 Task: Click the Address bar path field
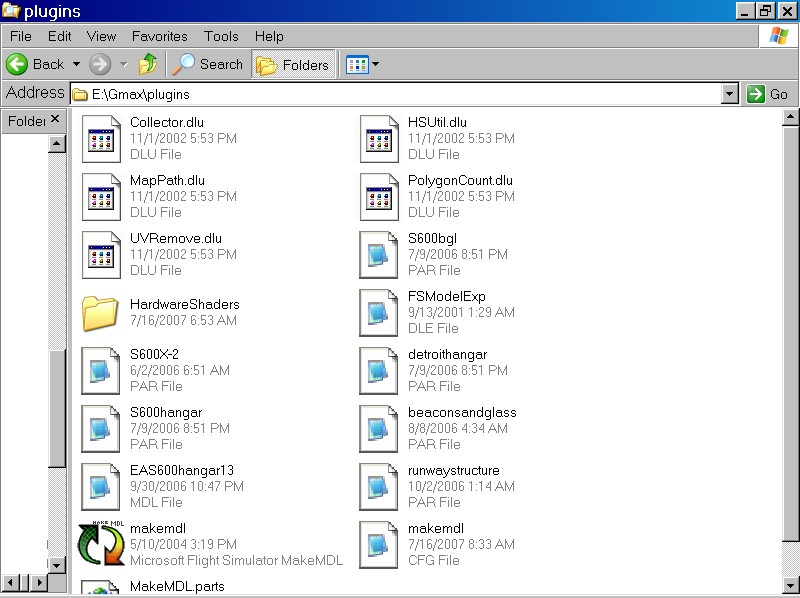(x=400, y=94)
